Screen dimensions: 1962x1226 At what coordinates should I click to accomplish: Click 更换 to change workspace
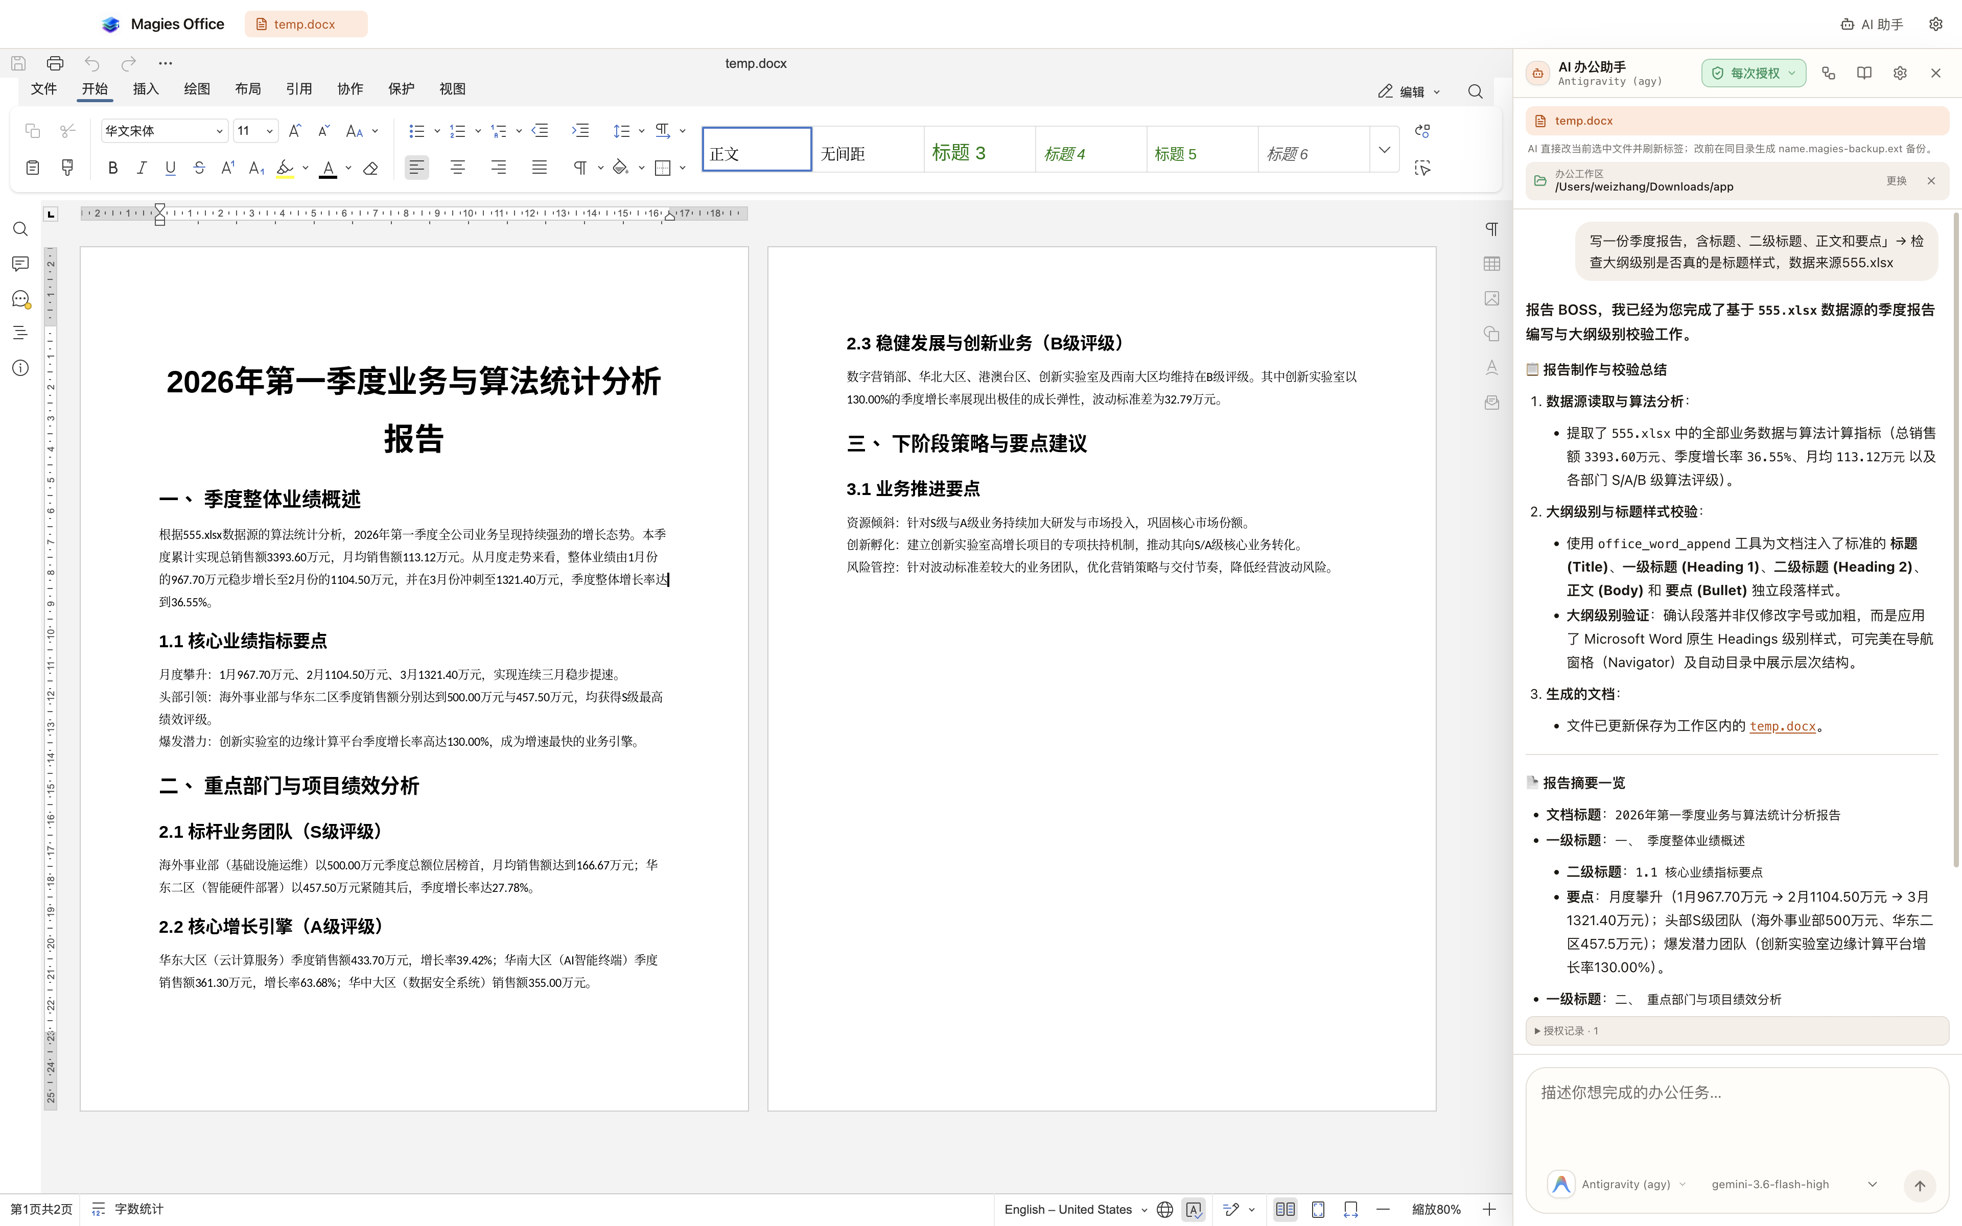point(1896,181)
